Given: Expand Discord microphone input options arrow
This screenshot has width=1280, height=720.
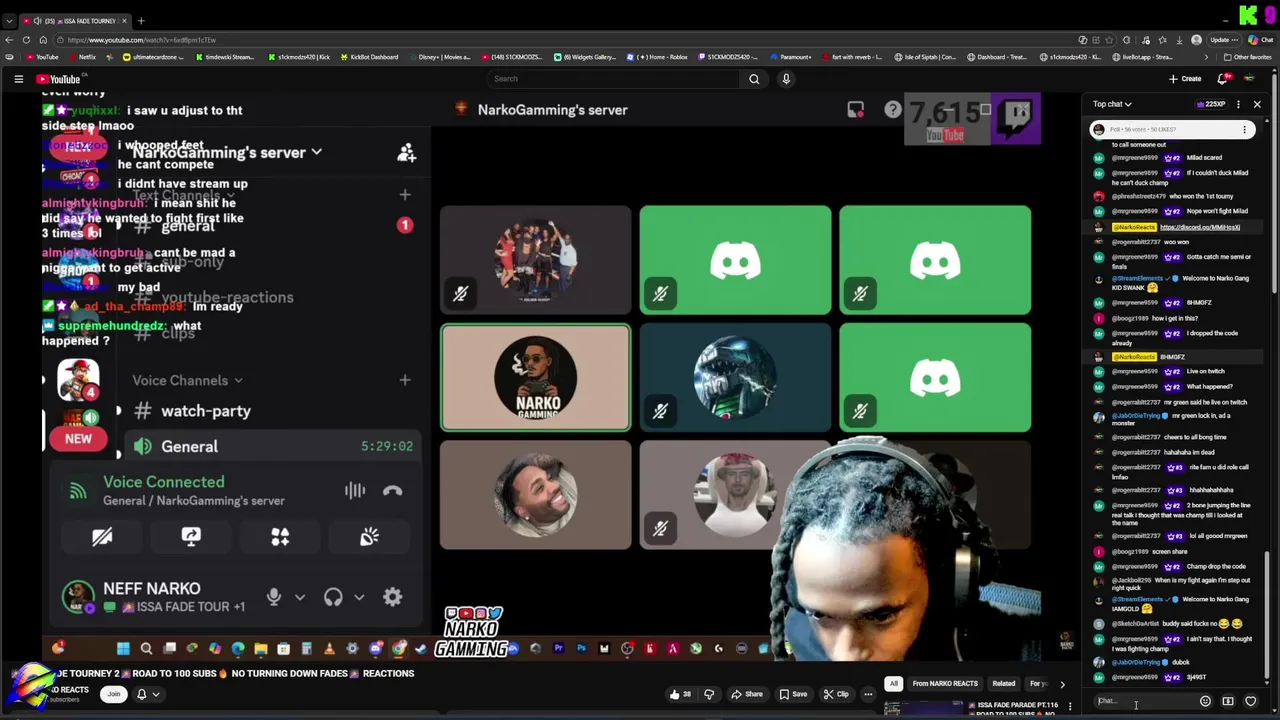Looking at the screenshot, I should pyautogui.click(x=299, y=597).
